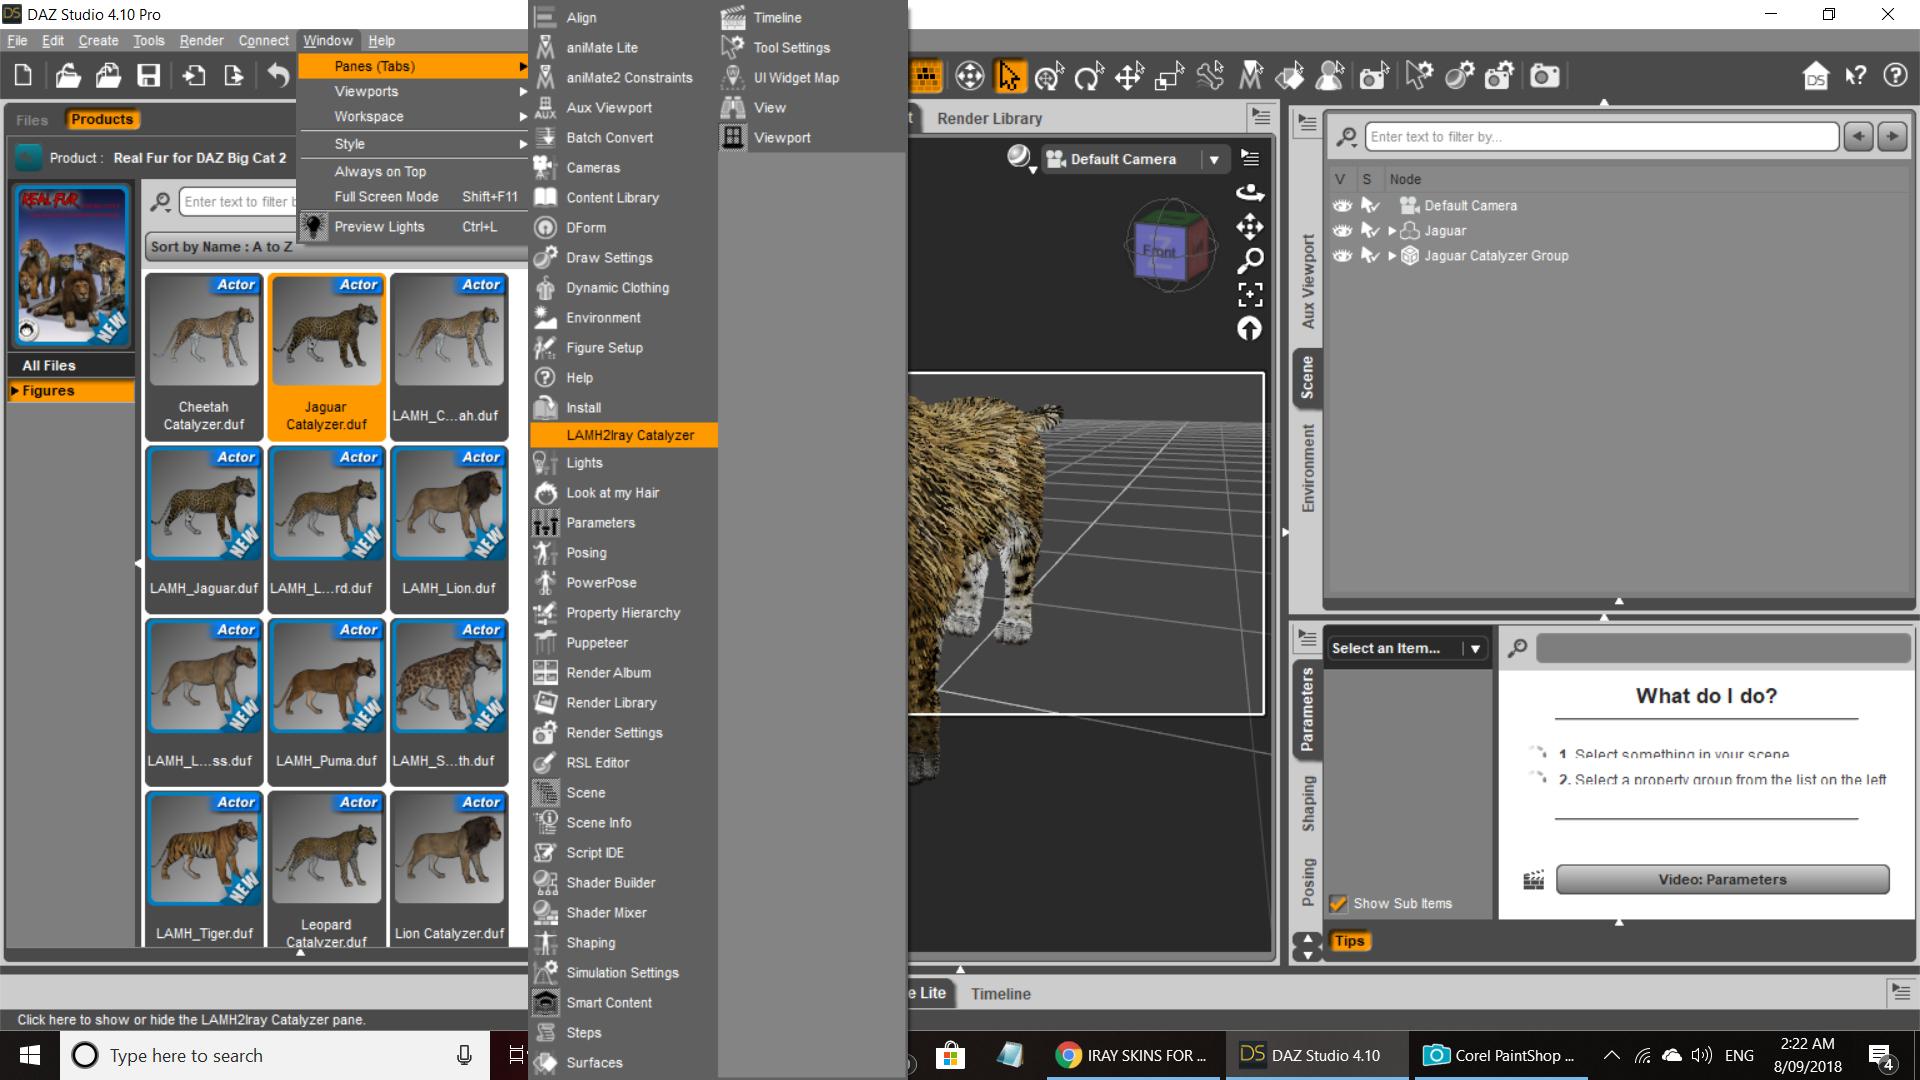Screen dimensions: 1920x1080
Task: Toggle visibility eye for Jaguar node
Action: click(1342, 231)
